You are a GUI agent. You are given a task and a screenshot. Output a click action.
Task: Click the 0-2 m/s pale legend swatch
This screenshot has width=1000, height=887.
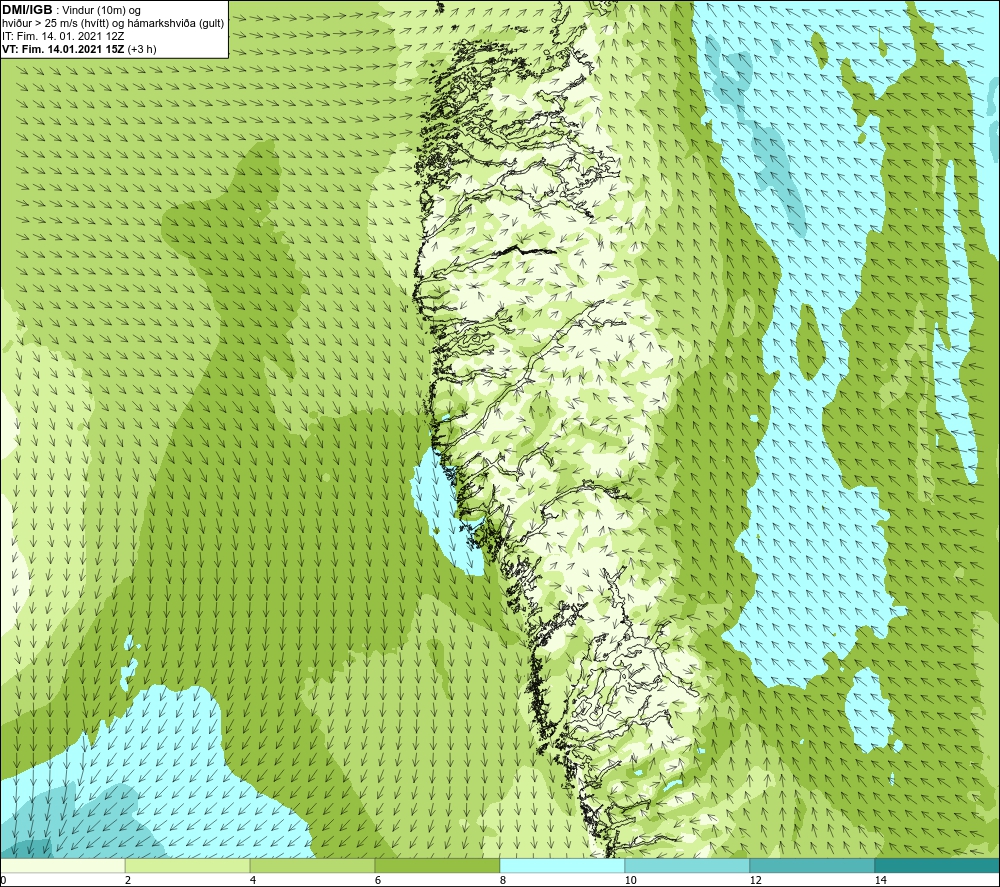[x=62, y=866]
